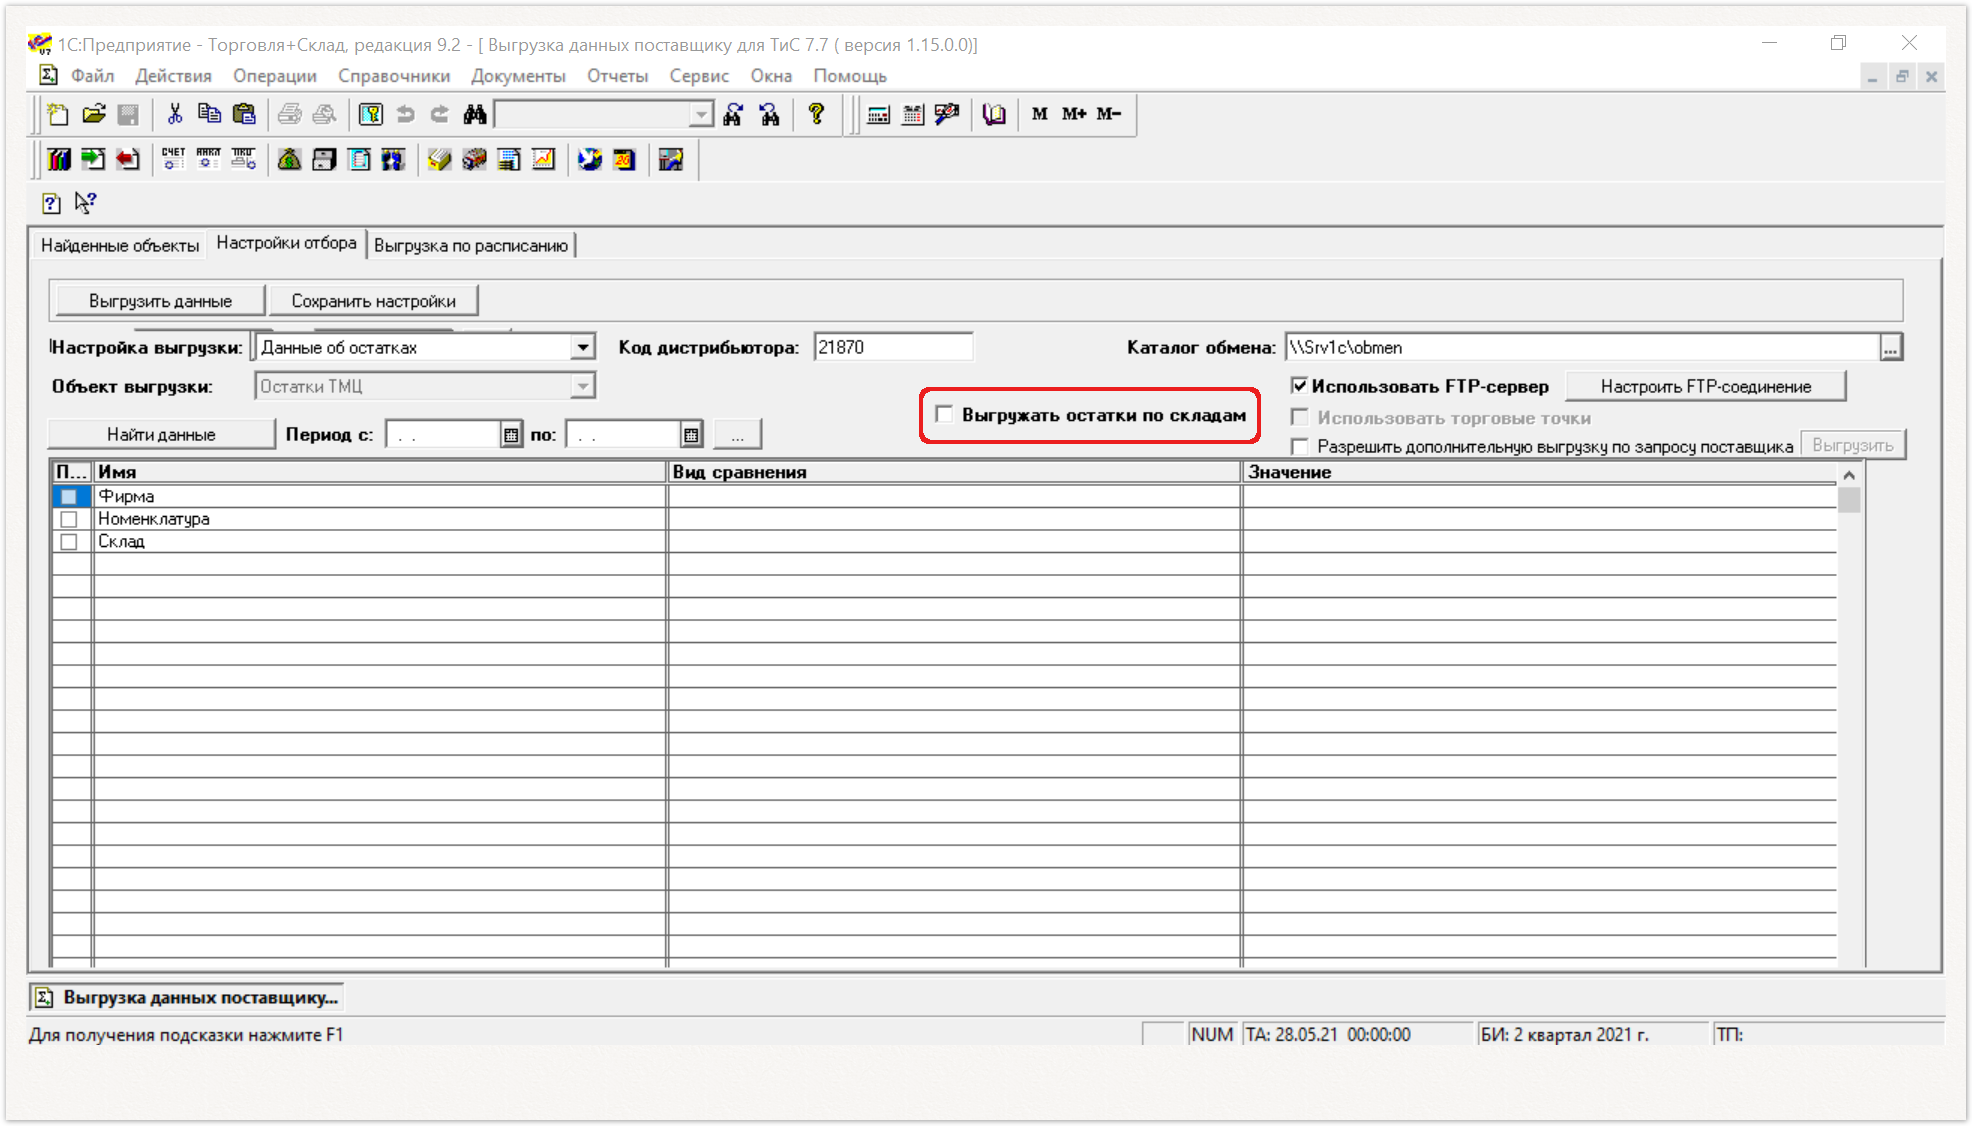Screen dimensions: 1972x1126
Task: Enable Выгружать остатки по складам checkbox
Action: click(944, 414)
